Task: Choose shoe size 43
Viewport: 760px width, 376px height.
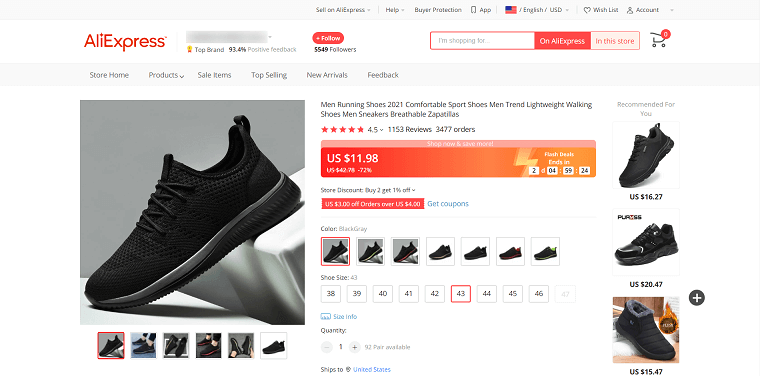Action: 461,294
